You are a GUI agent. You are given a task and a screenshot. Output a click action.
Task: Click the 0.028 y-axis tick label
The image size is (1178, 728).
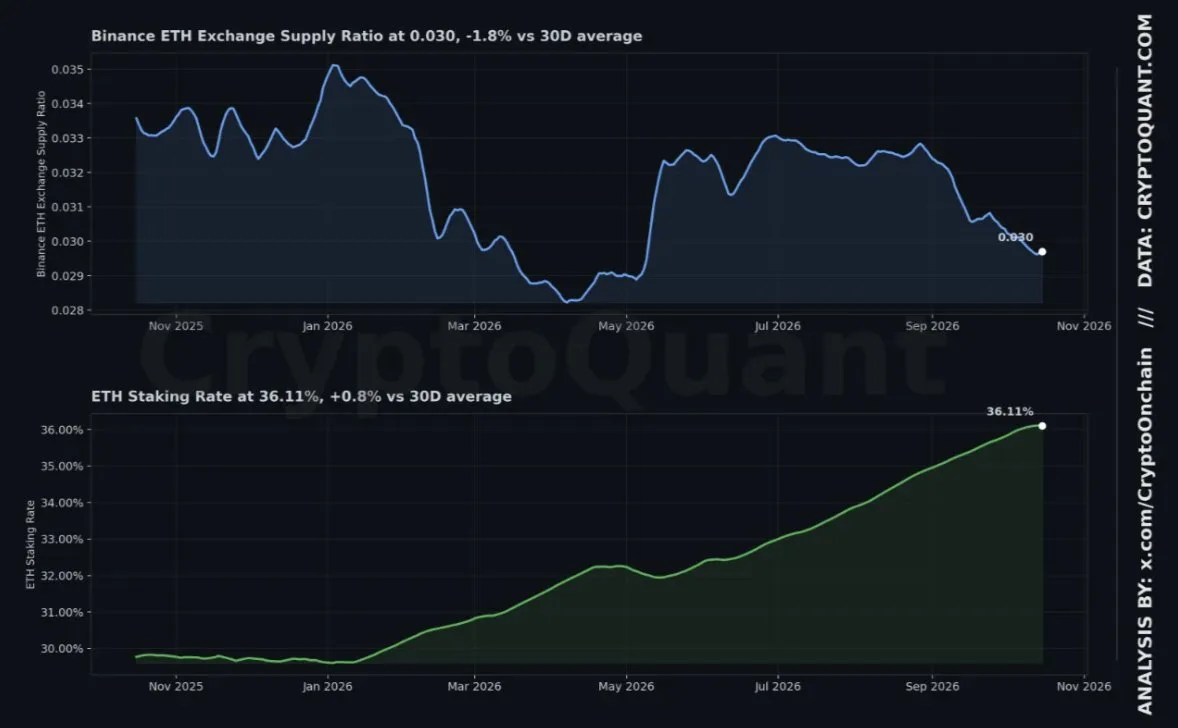pyautogui.click(x=68, y=310)
